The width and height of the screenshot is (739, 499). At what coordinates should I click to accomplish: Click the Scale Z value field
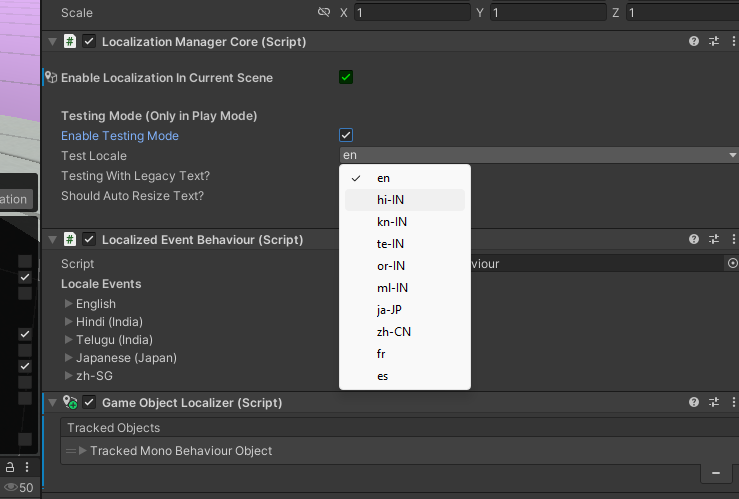(682, 12)
